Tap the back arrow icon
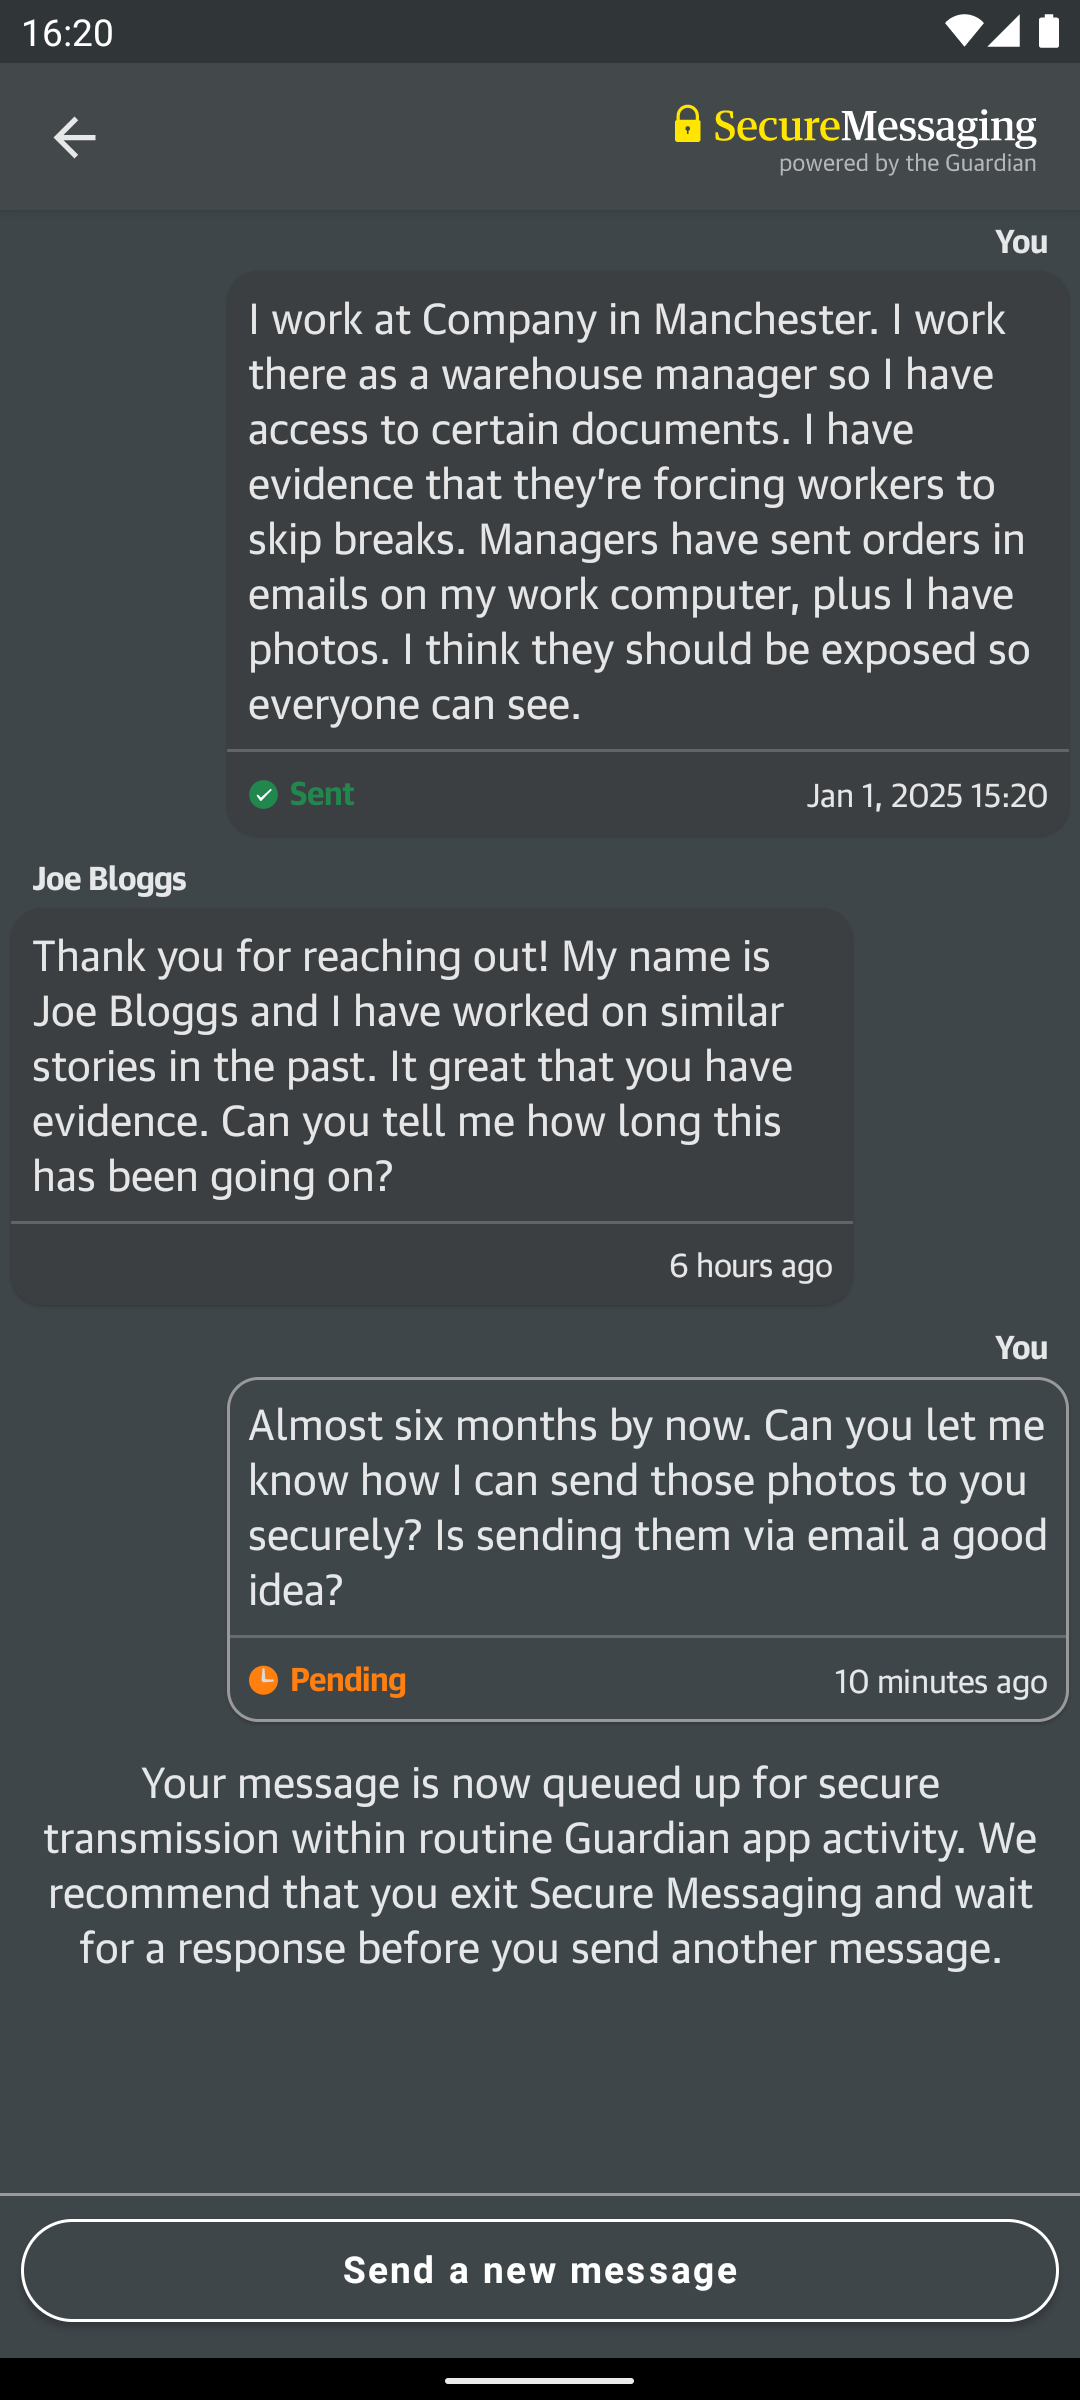1080x2400 pixels. coord(74,137)
